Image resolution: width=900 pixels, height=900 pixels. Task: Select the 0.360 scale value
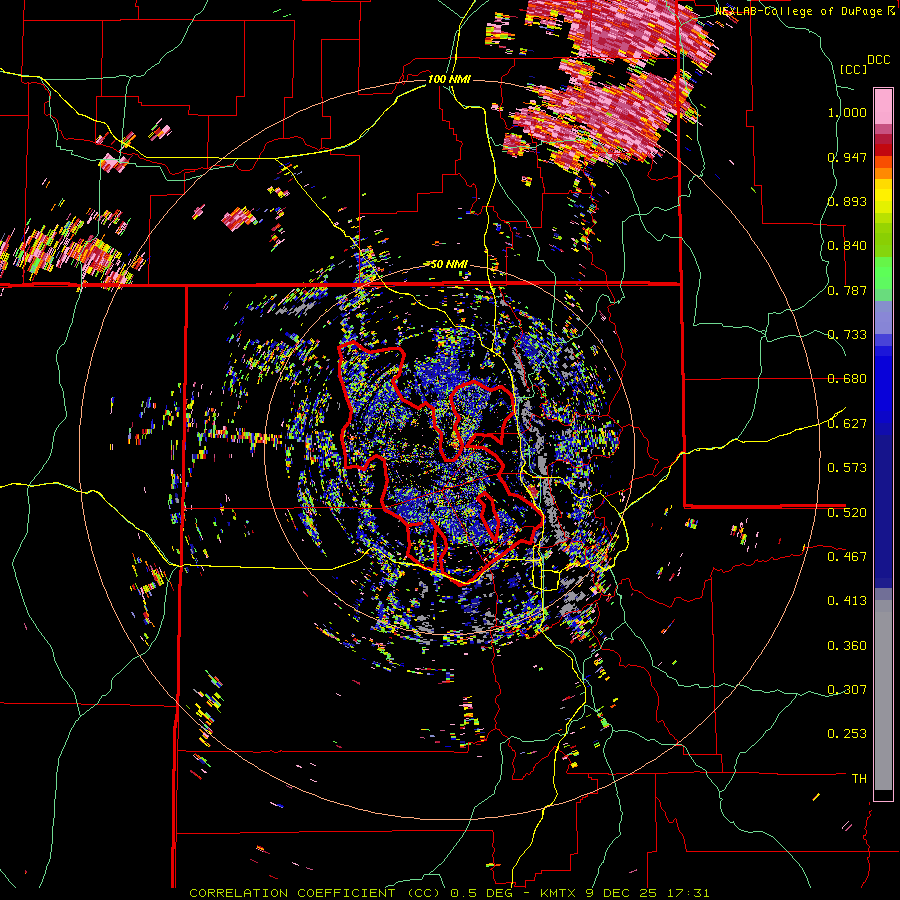click(847, 646)
